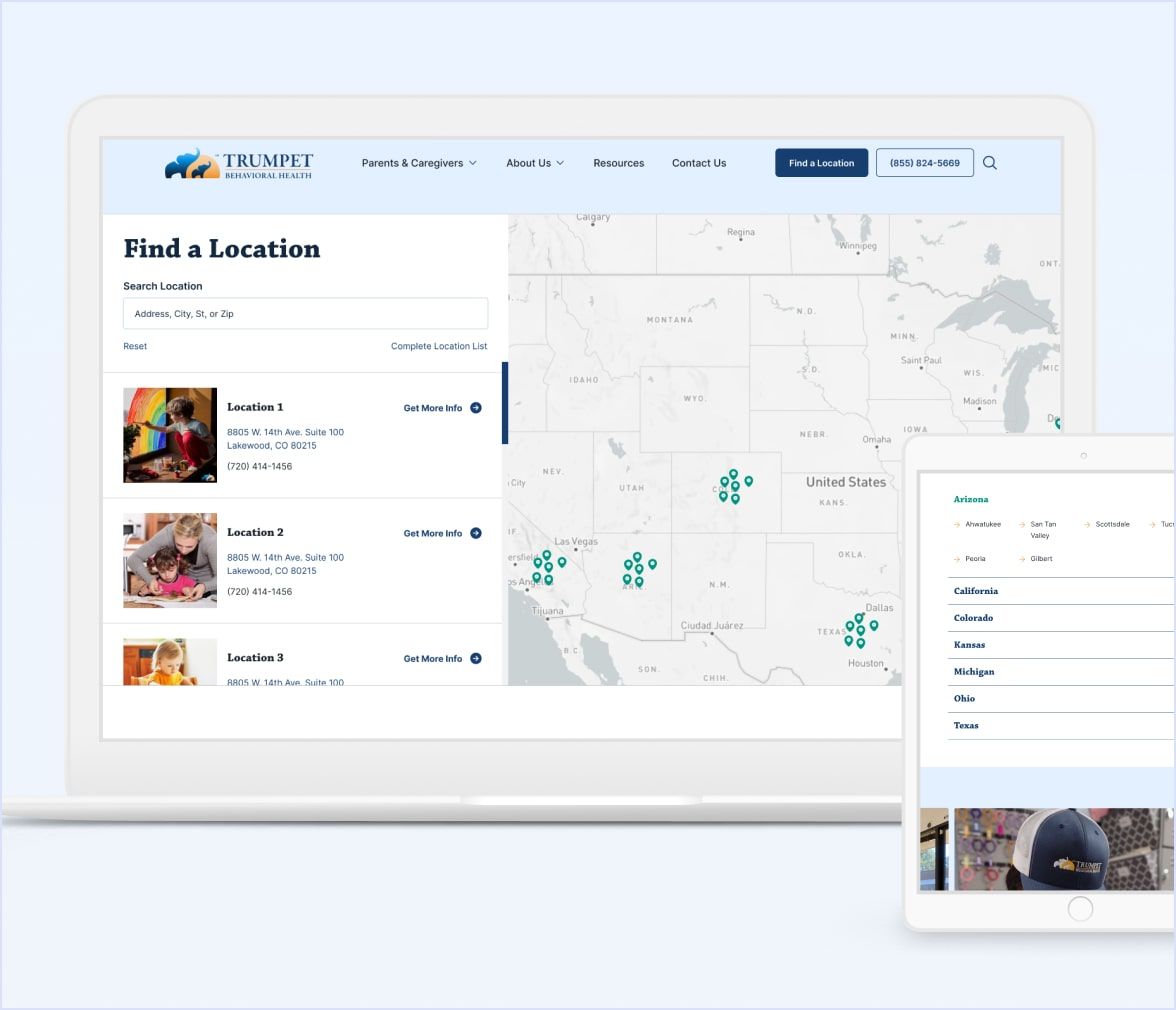Select the easternmost map pin in Colorado
This screenshot has height=1010, width=1176.
coord(748,481)
